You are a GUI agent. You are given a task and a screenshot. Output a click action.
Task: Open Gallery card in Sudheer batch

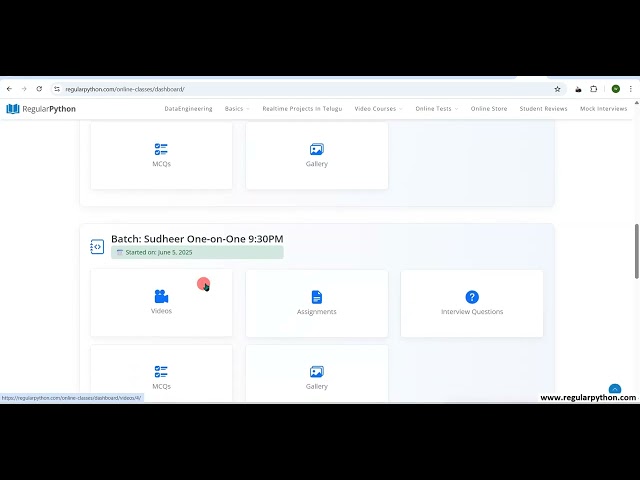tap(317, 373)
